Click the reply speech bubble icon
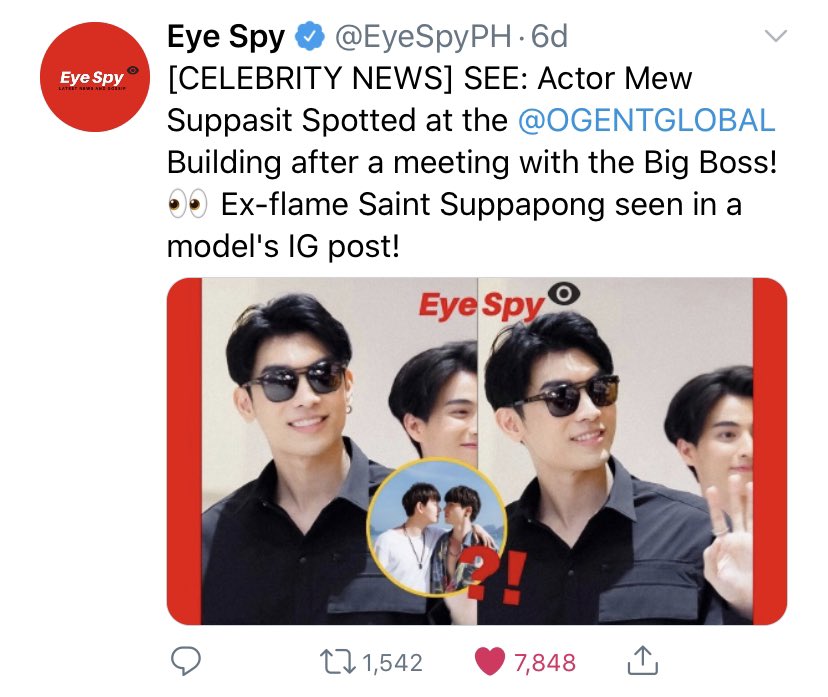Image resolution: width=828 pixels, height=697 pixels. pyautogui.click(x=185, y=661)
